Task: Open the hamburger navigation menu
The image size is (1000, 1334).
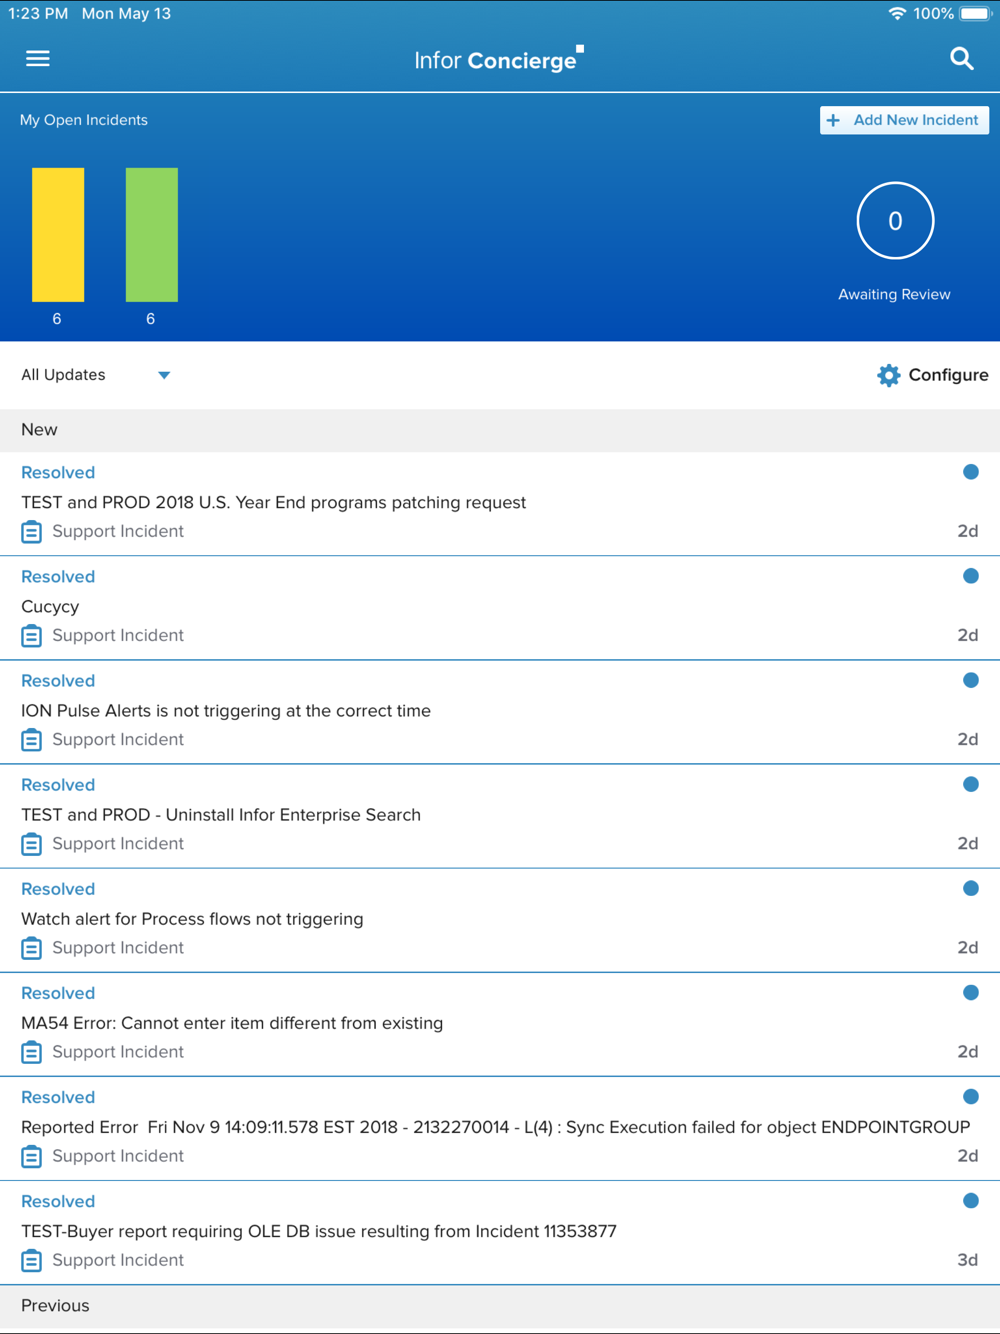Action: pyautogui.click(x=38, y=59)
